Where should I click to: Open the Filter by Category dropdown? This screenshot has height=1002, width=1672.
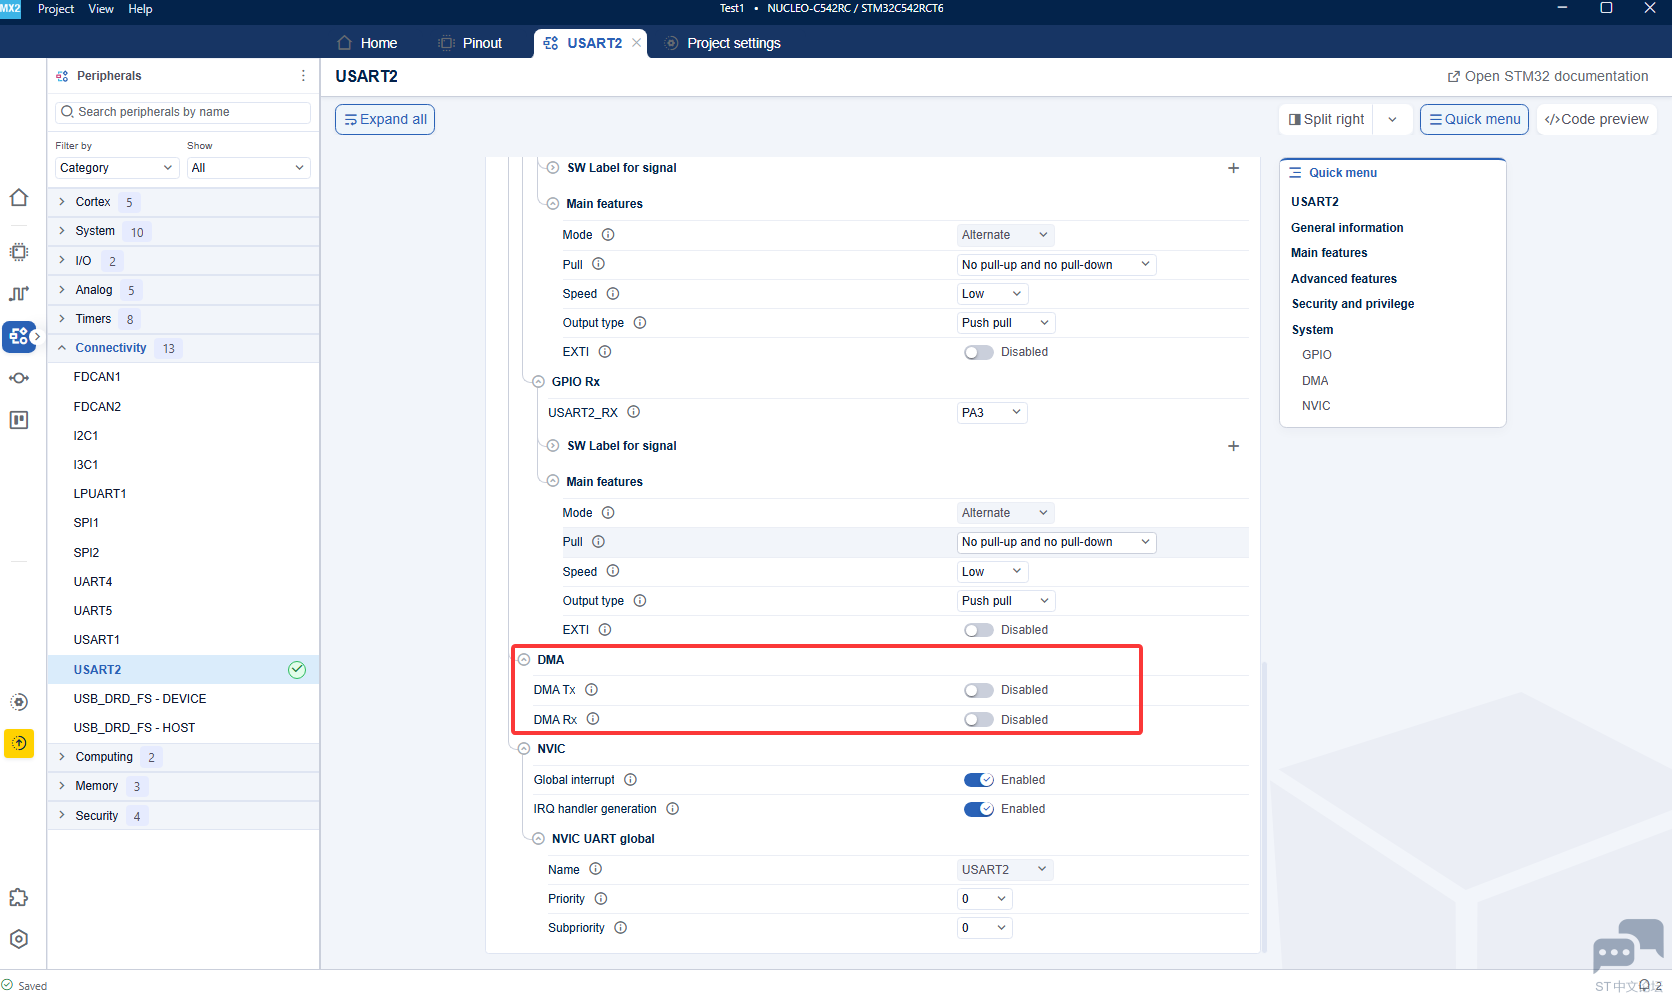coord(116,168)
